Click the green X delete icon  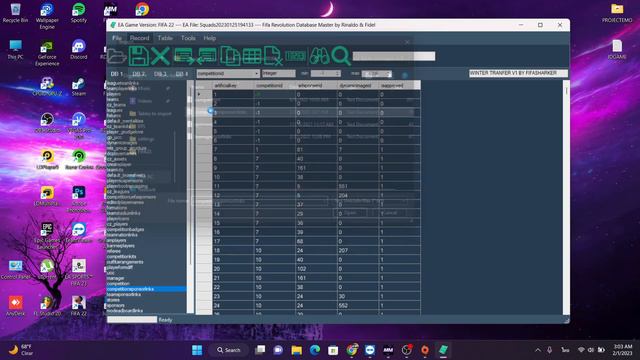(x=160, y=56)
